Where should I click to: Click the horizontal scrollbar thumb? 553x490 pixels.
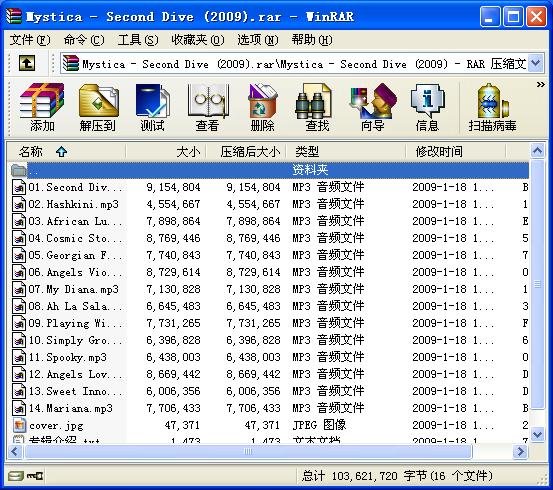[x=248, y=452]
